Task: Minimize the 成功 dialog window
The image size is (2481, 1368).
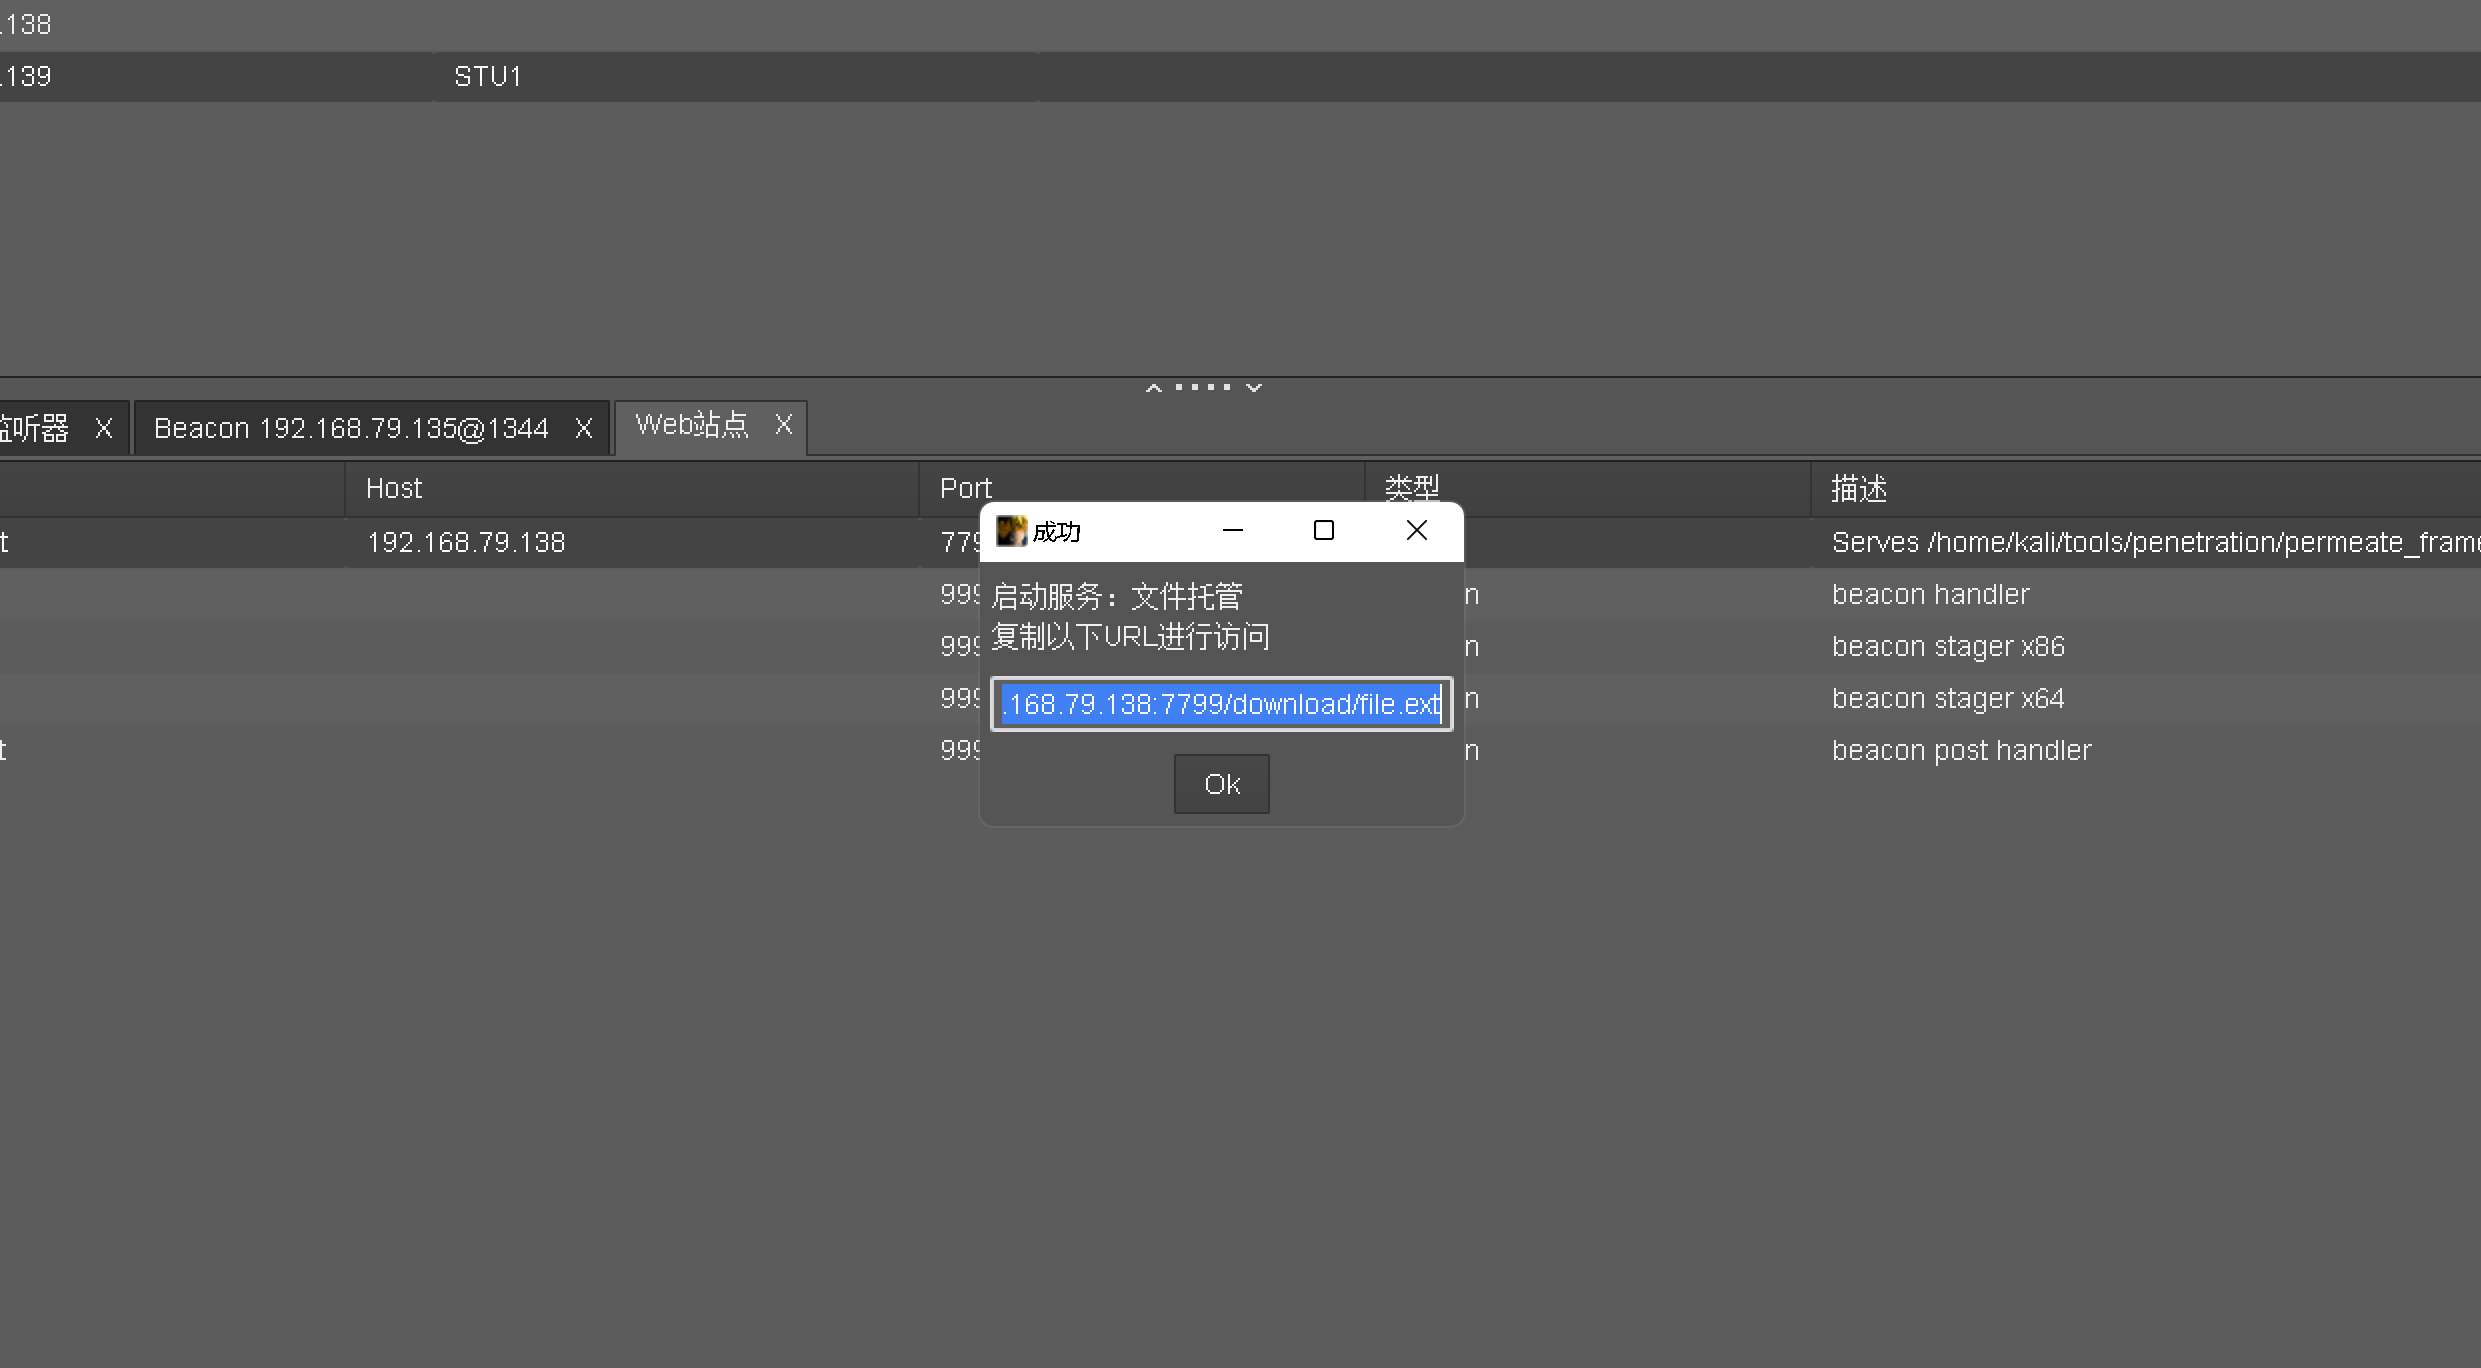Action: pyautogui.click(x=1232, y=531)
